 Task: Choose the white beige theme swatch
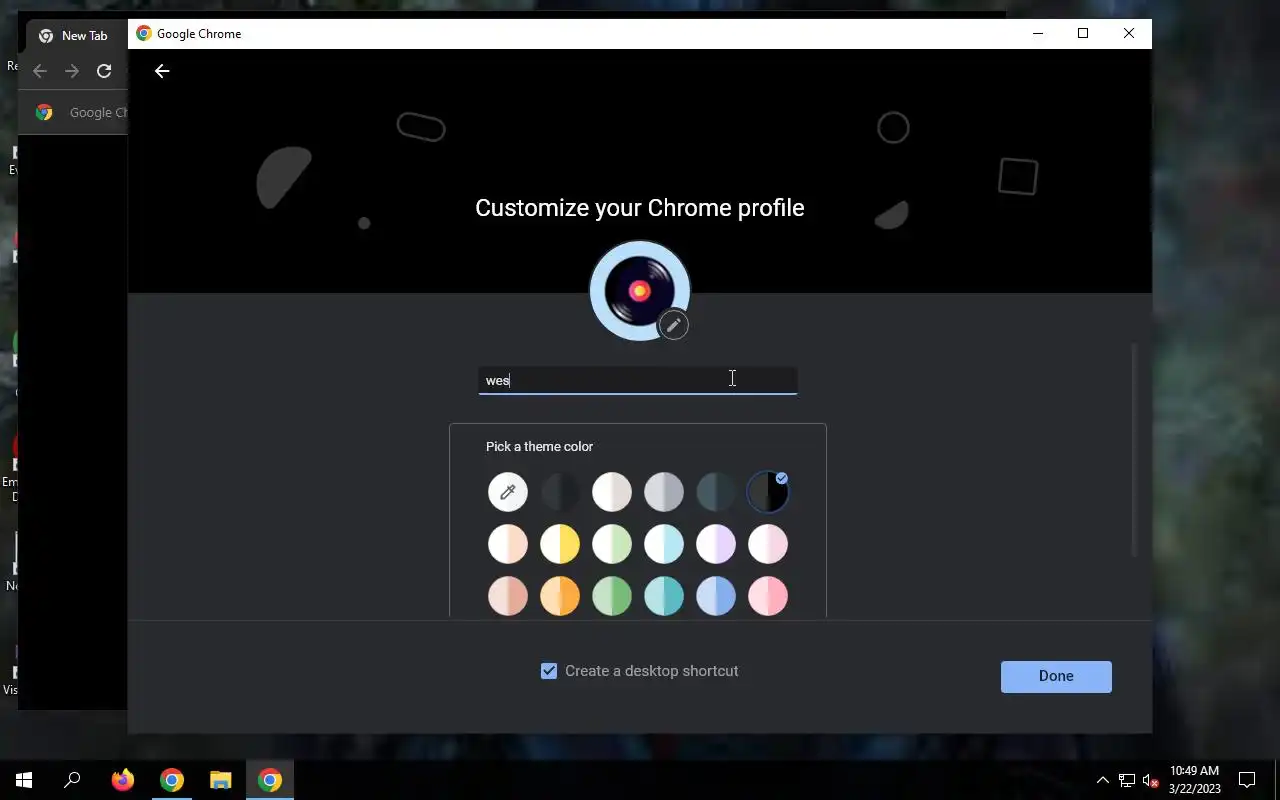pos(612,492)
